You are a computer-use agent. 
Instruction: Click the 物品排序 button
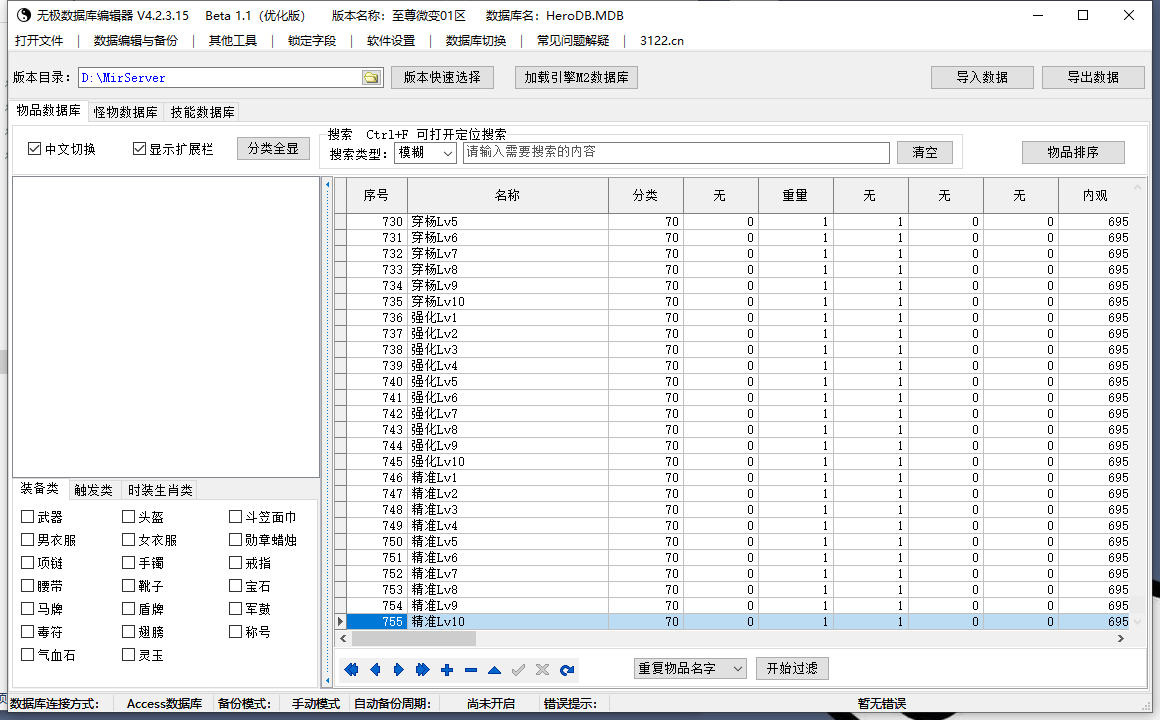coord(1073,152)
